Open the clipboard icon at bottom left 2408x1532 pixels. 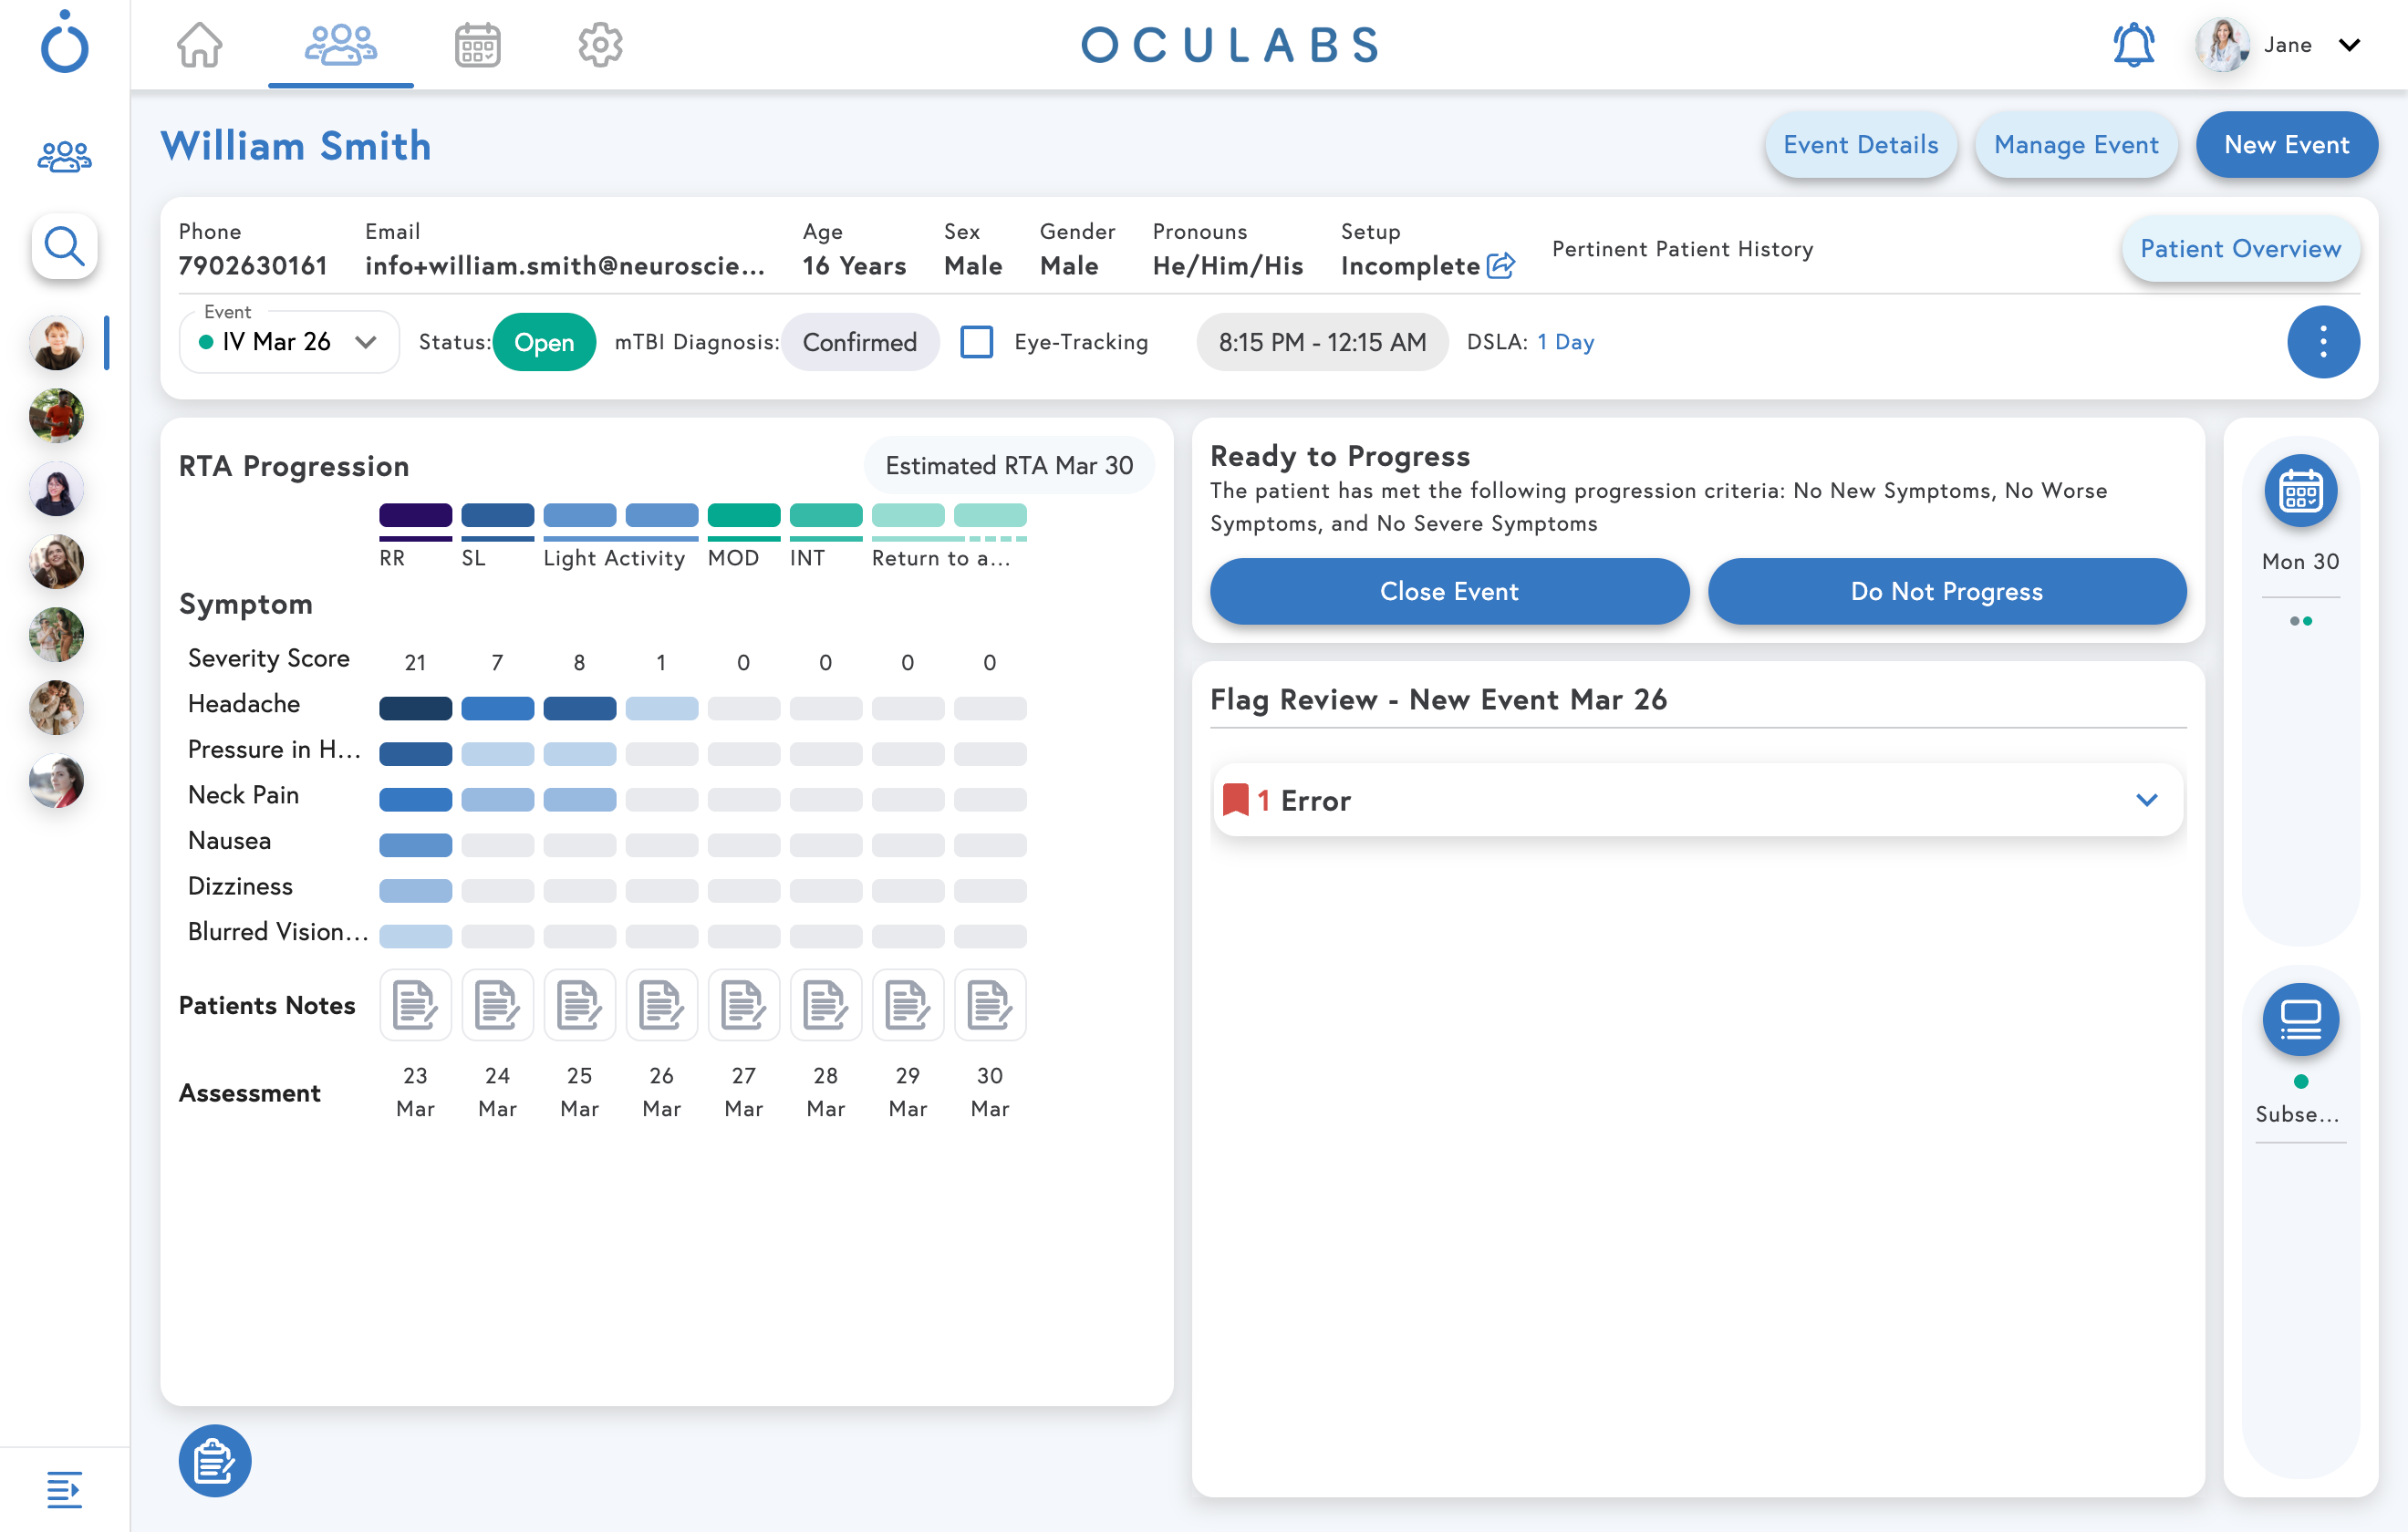click(215, 1461)
